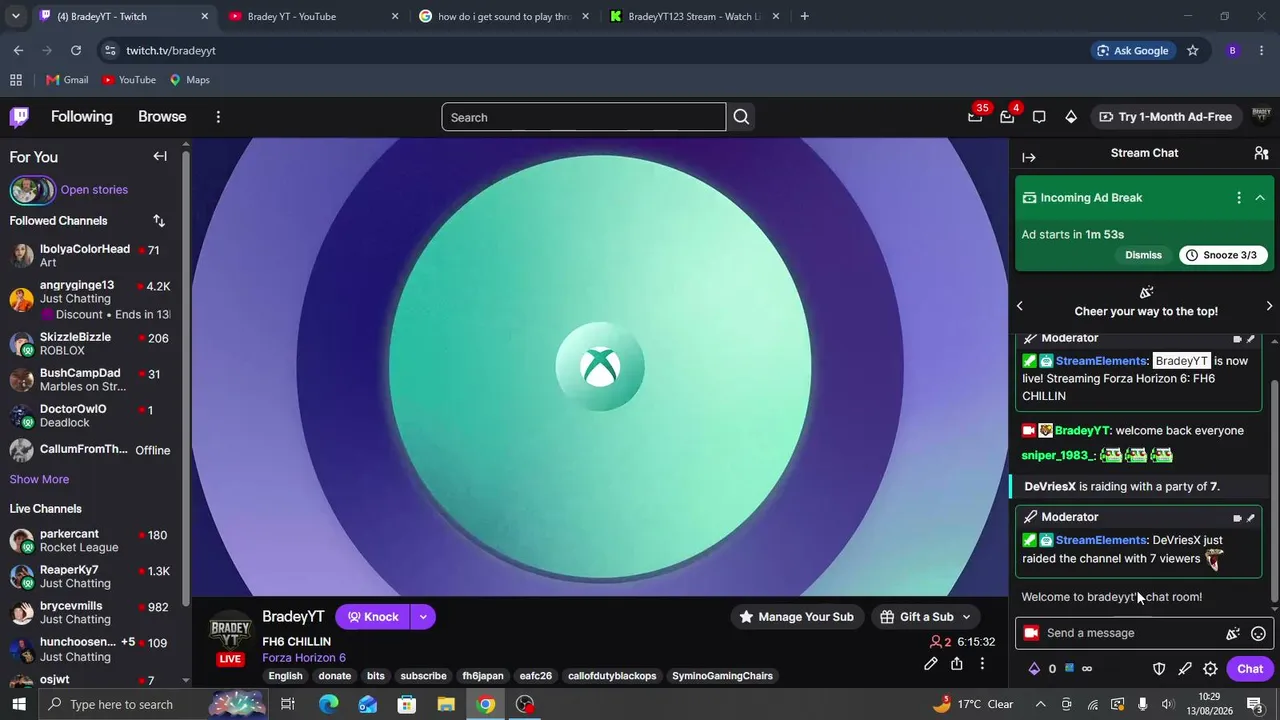Viewport: 1280px width, 720px height.
Task: Go to next leaderboard banner item
Action: click(x=1269, y=306)
